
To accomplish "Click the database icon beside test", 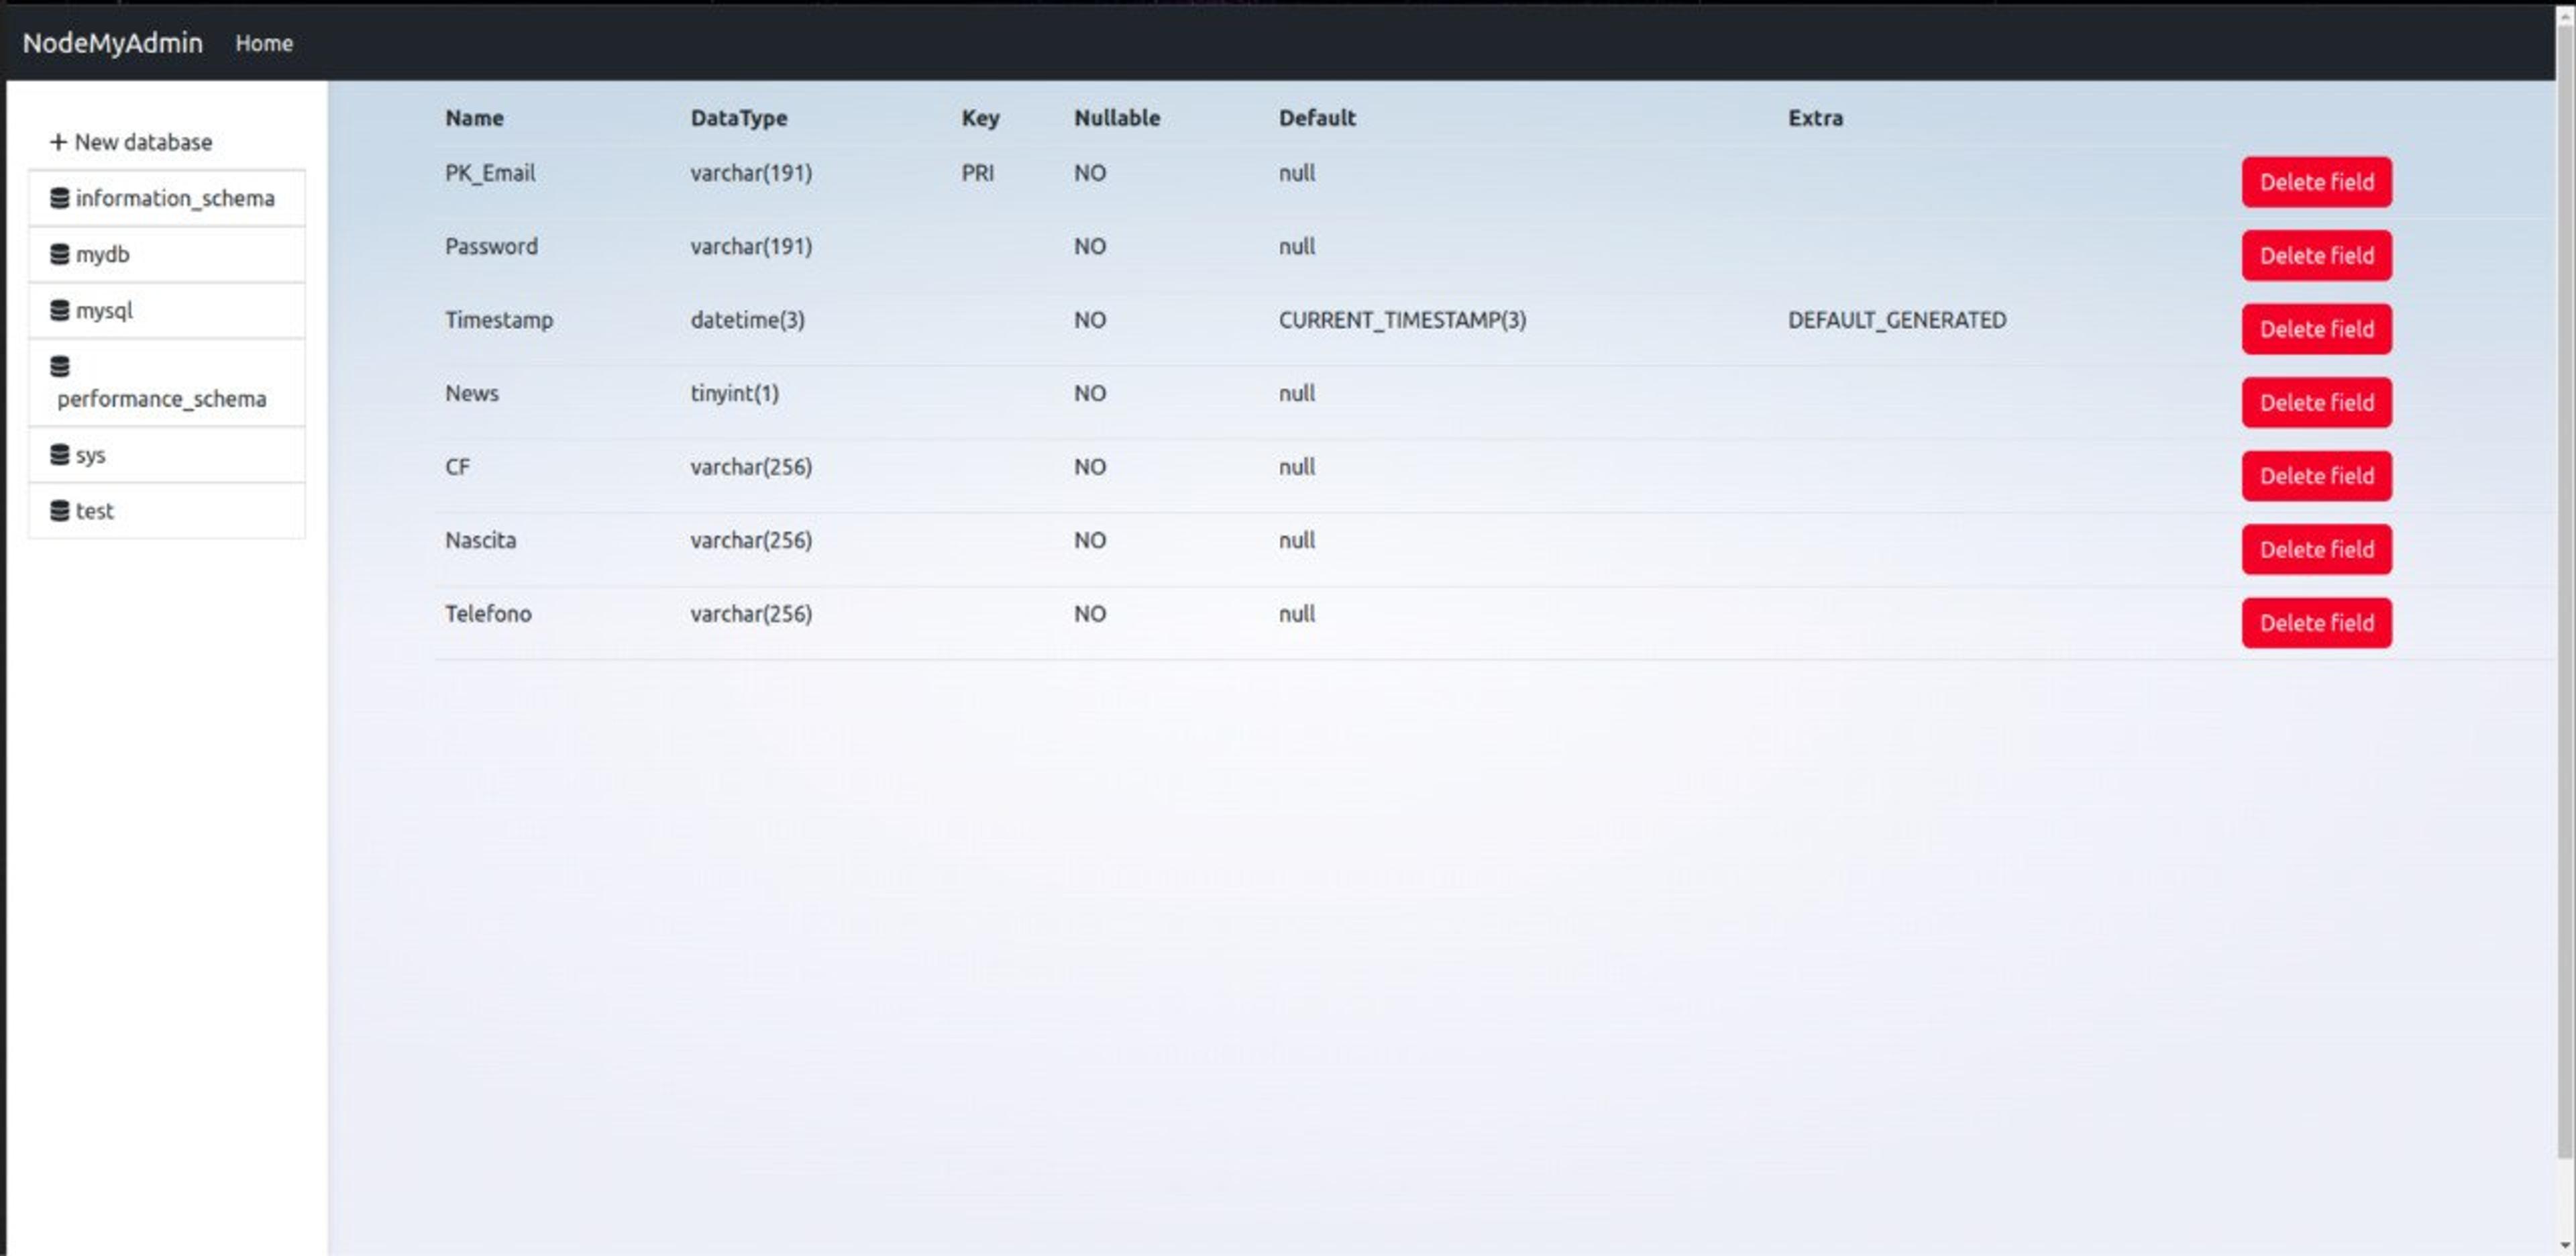I will [60, 510].
